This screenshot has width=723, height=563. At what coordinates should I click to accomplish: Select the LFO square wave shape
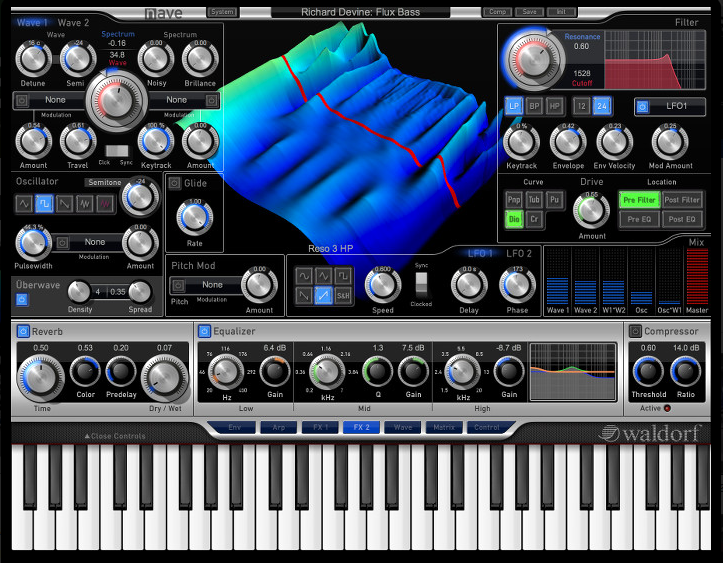(343, 275)
